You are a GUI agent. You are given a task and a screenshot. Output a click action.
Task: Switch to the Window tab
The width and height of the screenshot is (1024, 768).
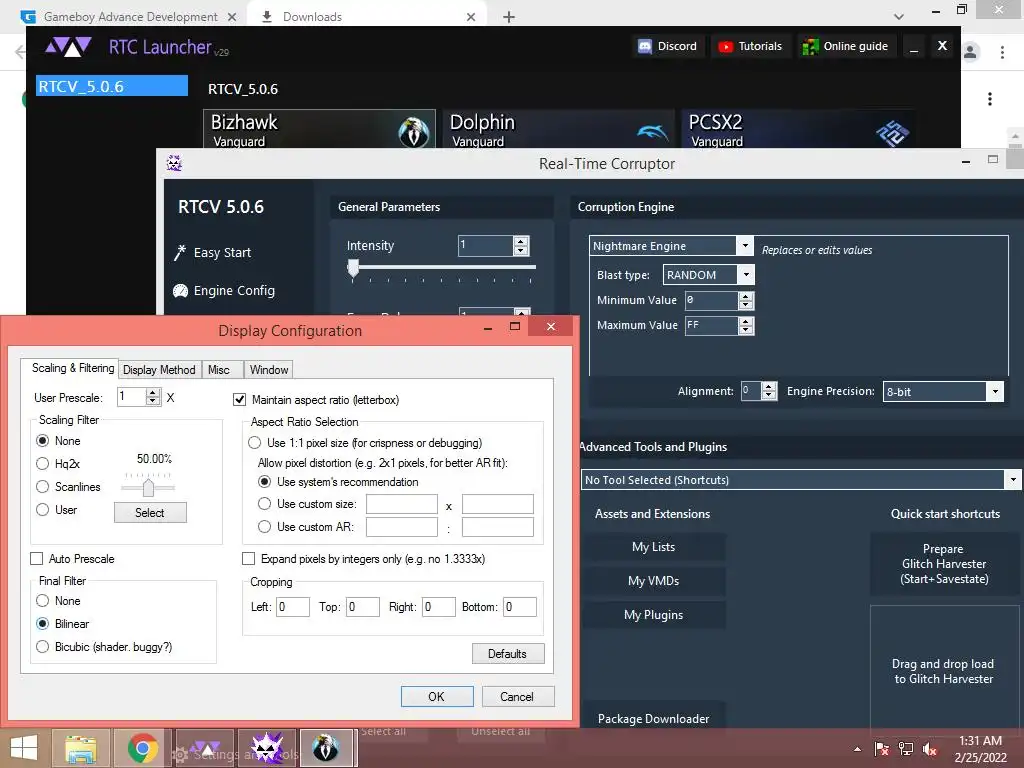268,370
